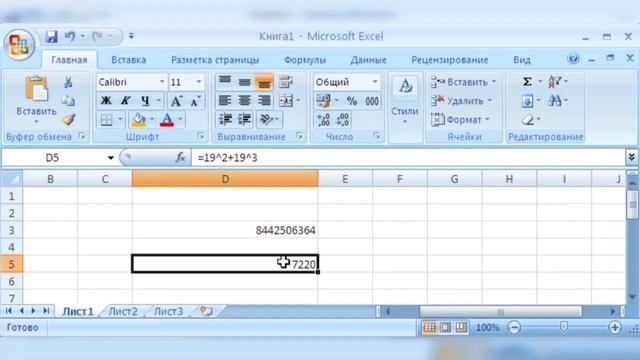
Task: Switch to sheet Лист2
Action: pyautogui.click(x=123, y=312)
